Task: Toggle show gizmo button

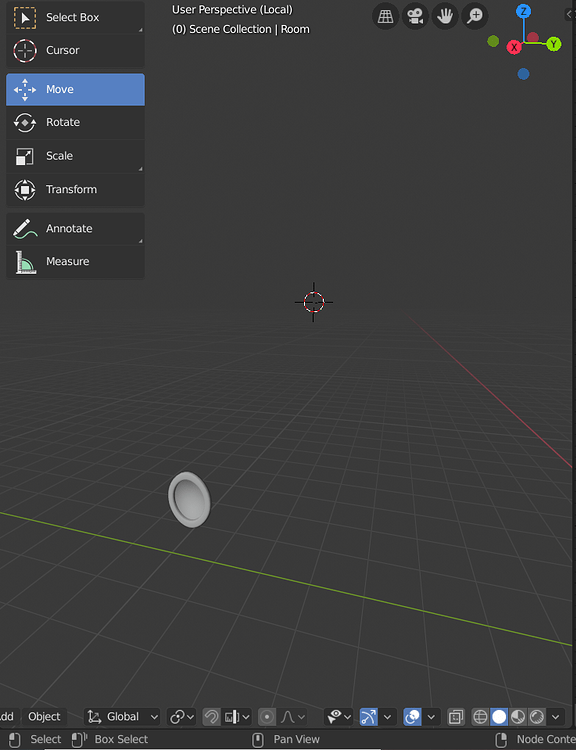Action: 369,717
